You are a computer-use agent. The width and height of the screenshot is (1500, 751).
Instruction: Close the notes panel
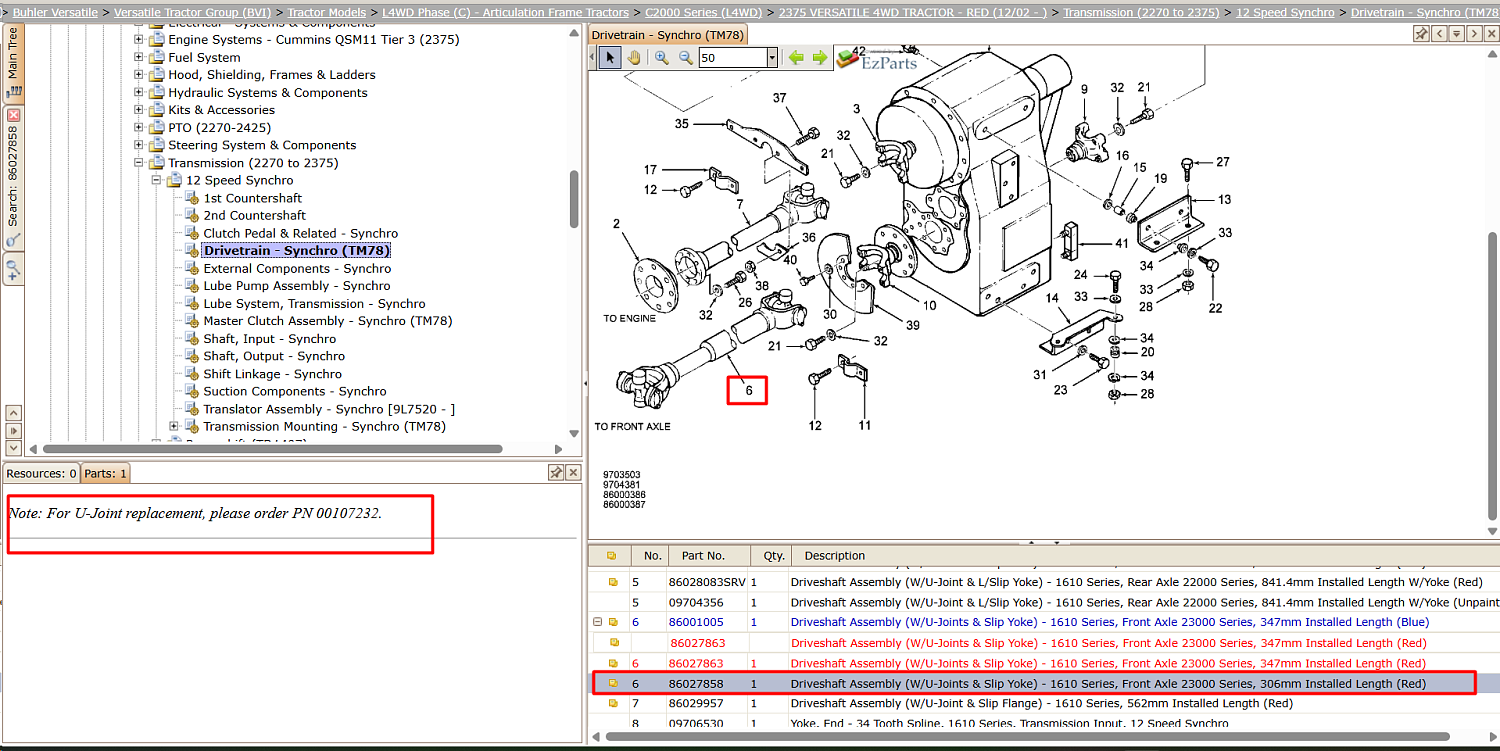click(x=573, y=472)
